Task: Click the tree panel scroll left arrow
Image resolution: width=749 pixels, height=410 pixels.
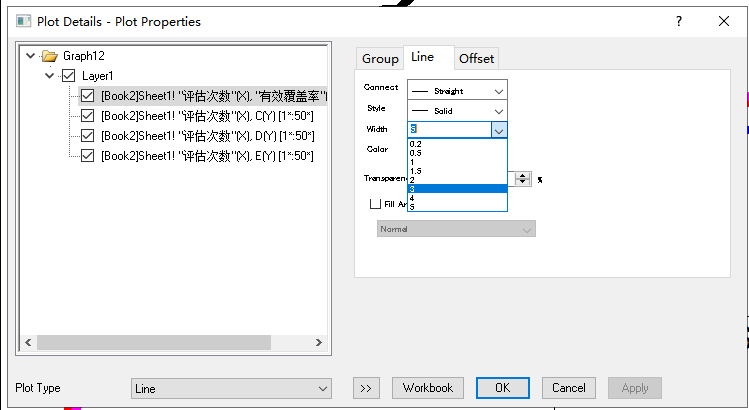Action: pyautogui.click(x=29, y=342)
